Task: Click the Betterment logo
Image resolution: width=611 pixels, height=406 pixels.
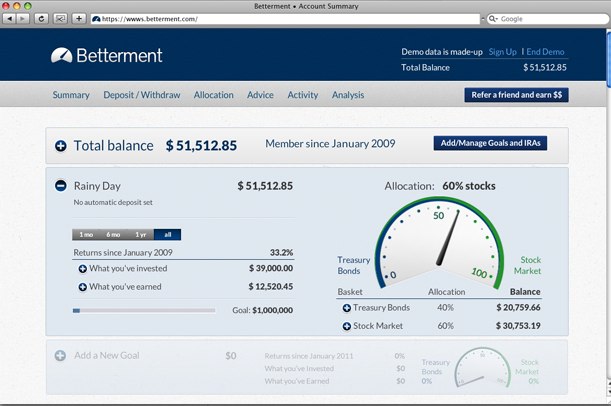Action: (106, 55)
